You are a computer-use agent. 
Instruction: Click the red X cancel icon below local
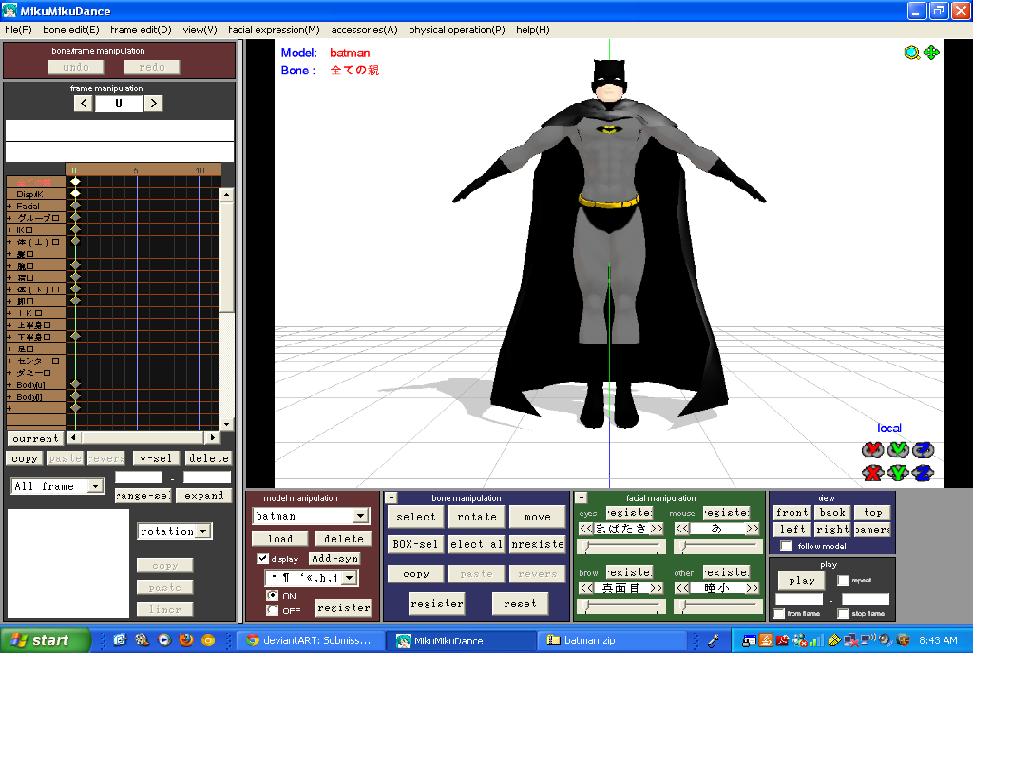point(871,472)
